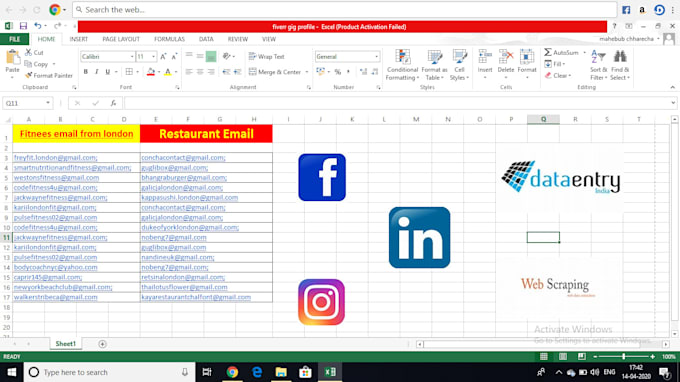Open Sort & Filter menu
Image resolution: width=680 pixels, height=382 pixels.
(x=598, y=65)
